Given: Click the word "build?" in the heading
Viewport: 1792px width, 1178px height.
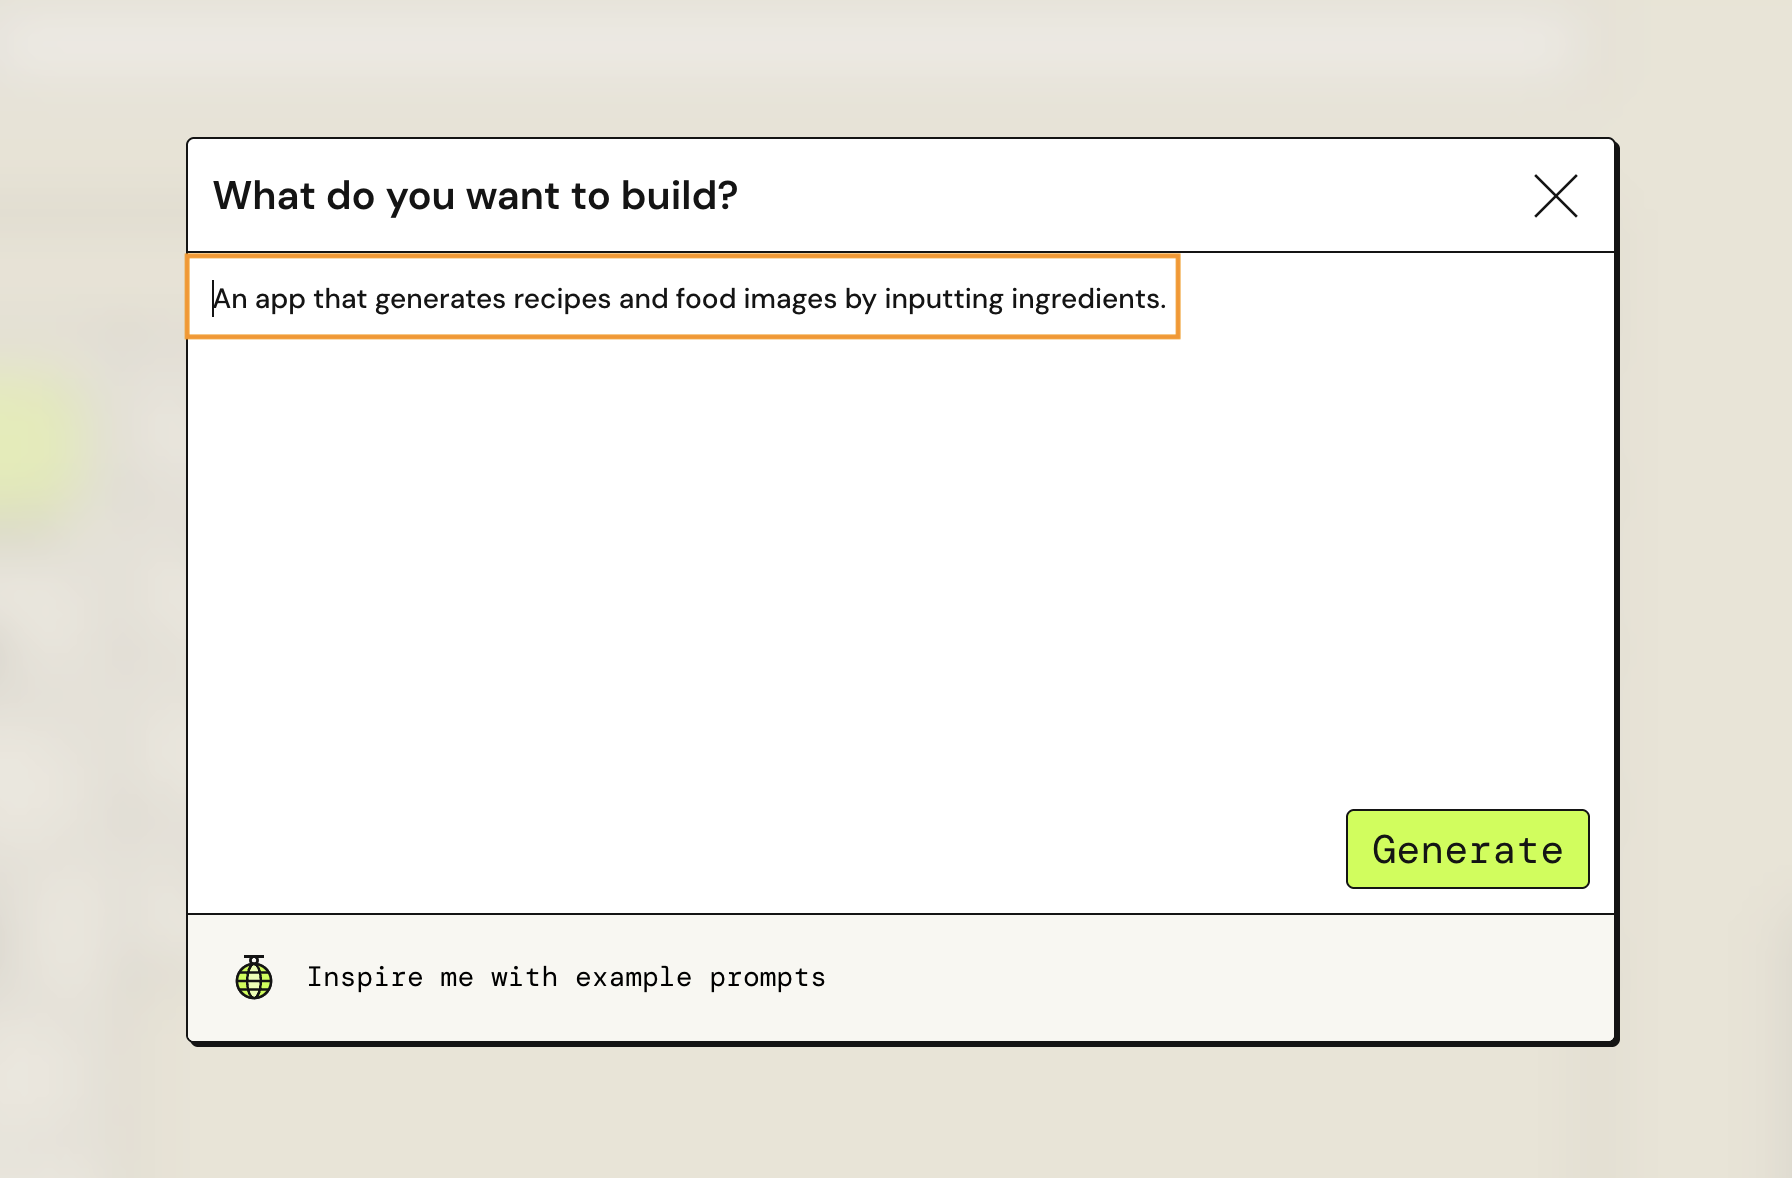Looking at the screenshot, I should tap(679, 196).
